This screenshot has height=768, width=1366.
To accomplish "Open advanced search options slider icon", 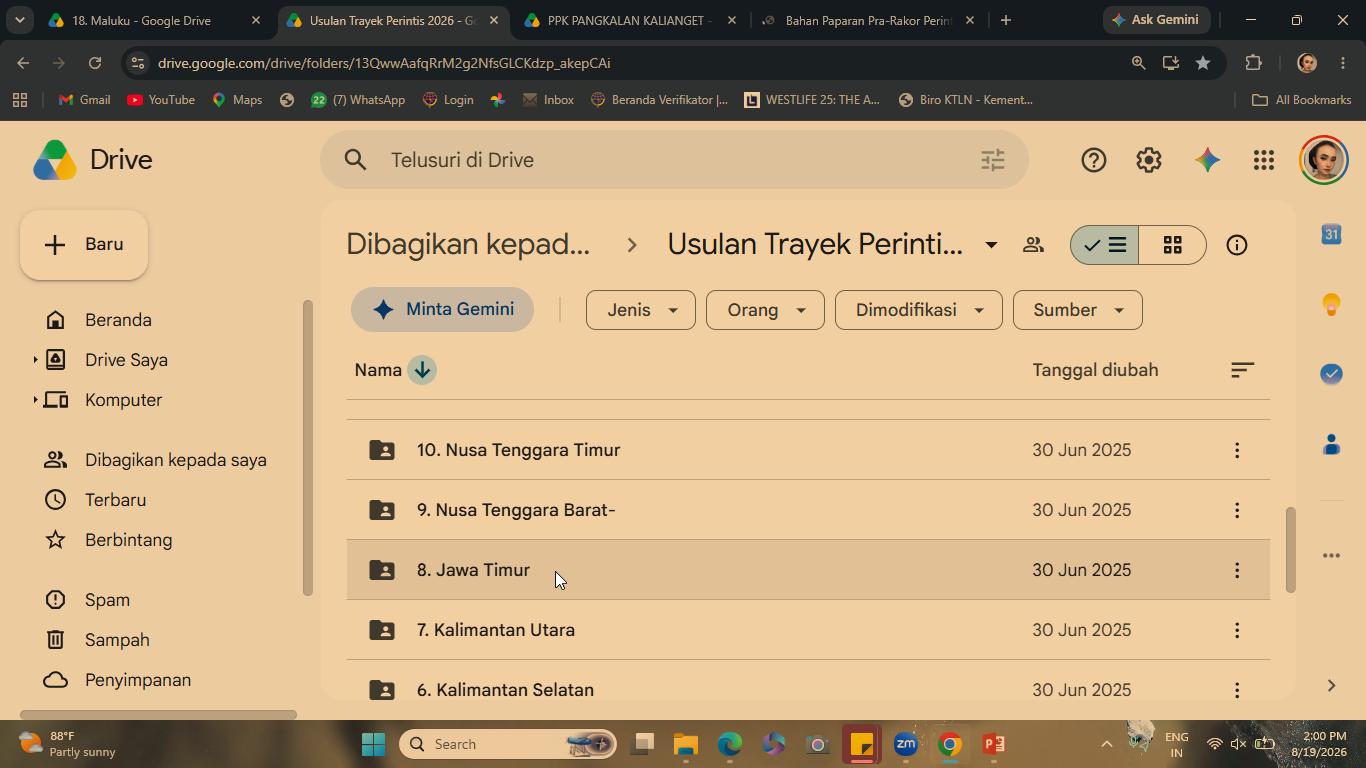I will click(992, 160).
